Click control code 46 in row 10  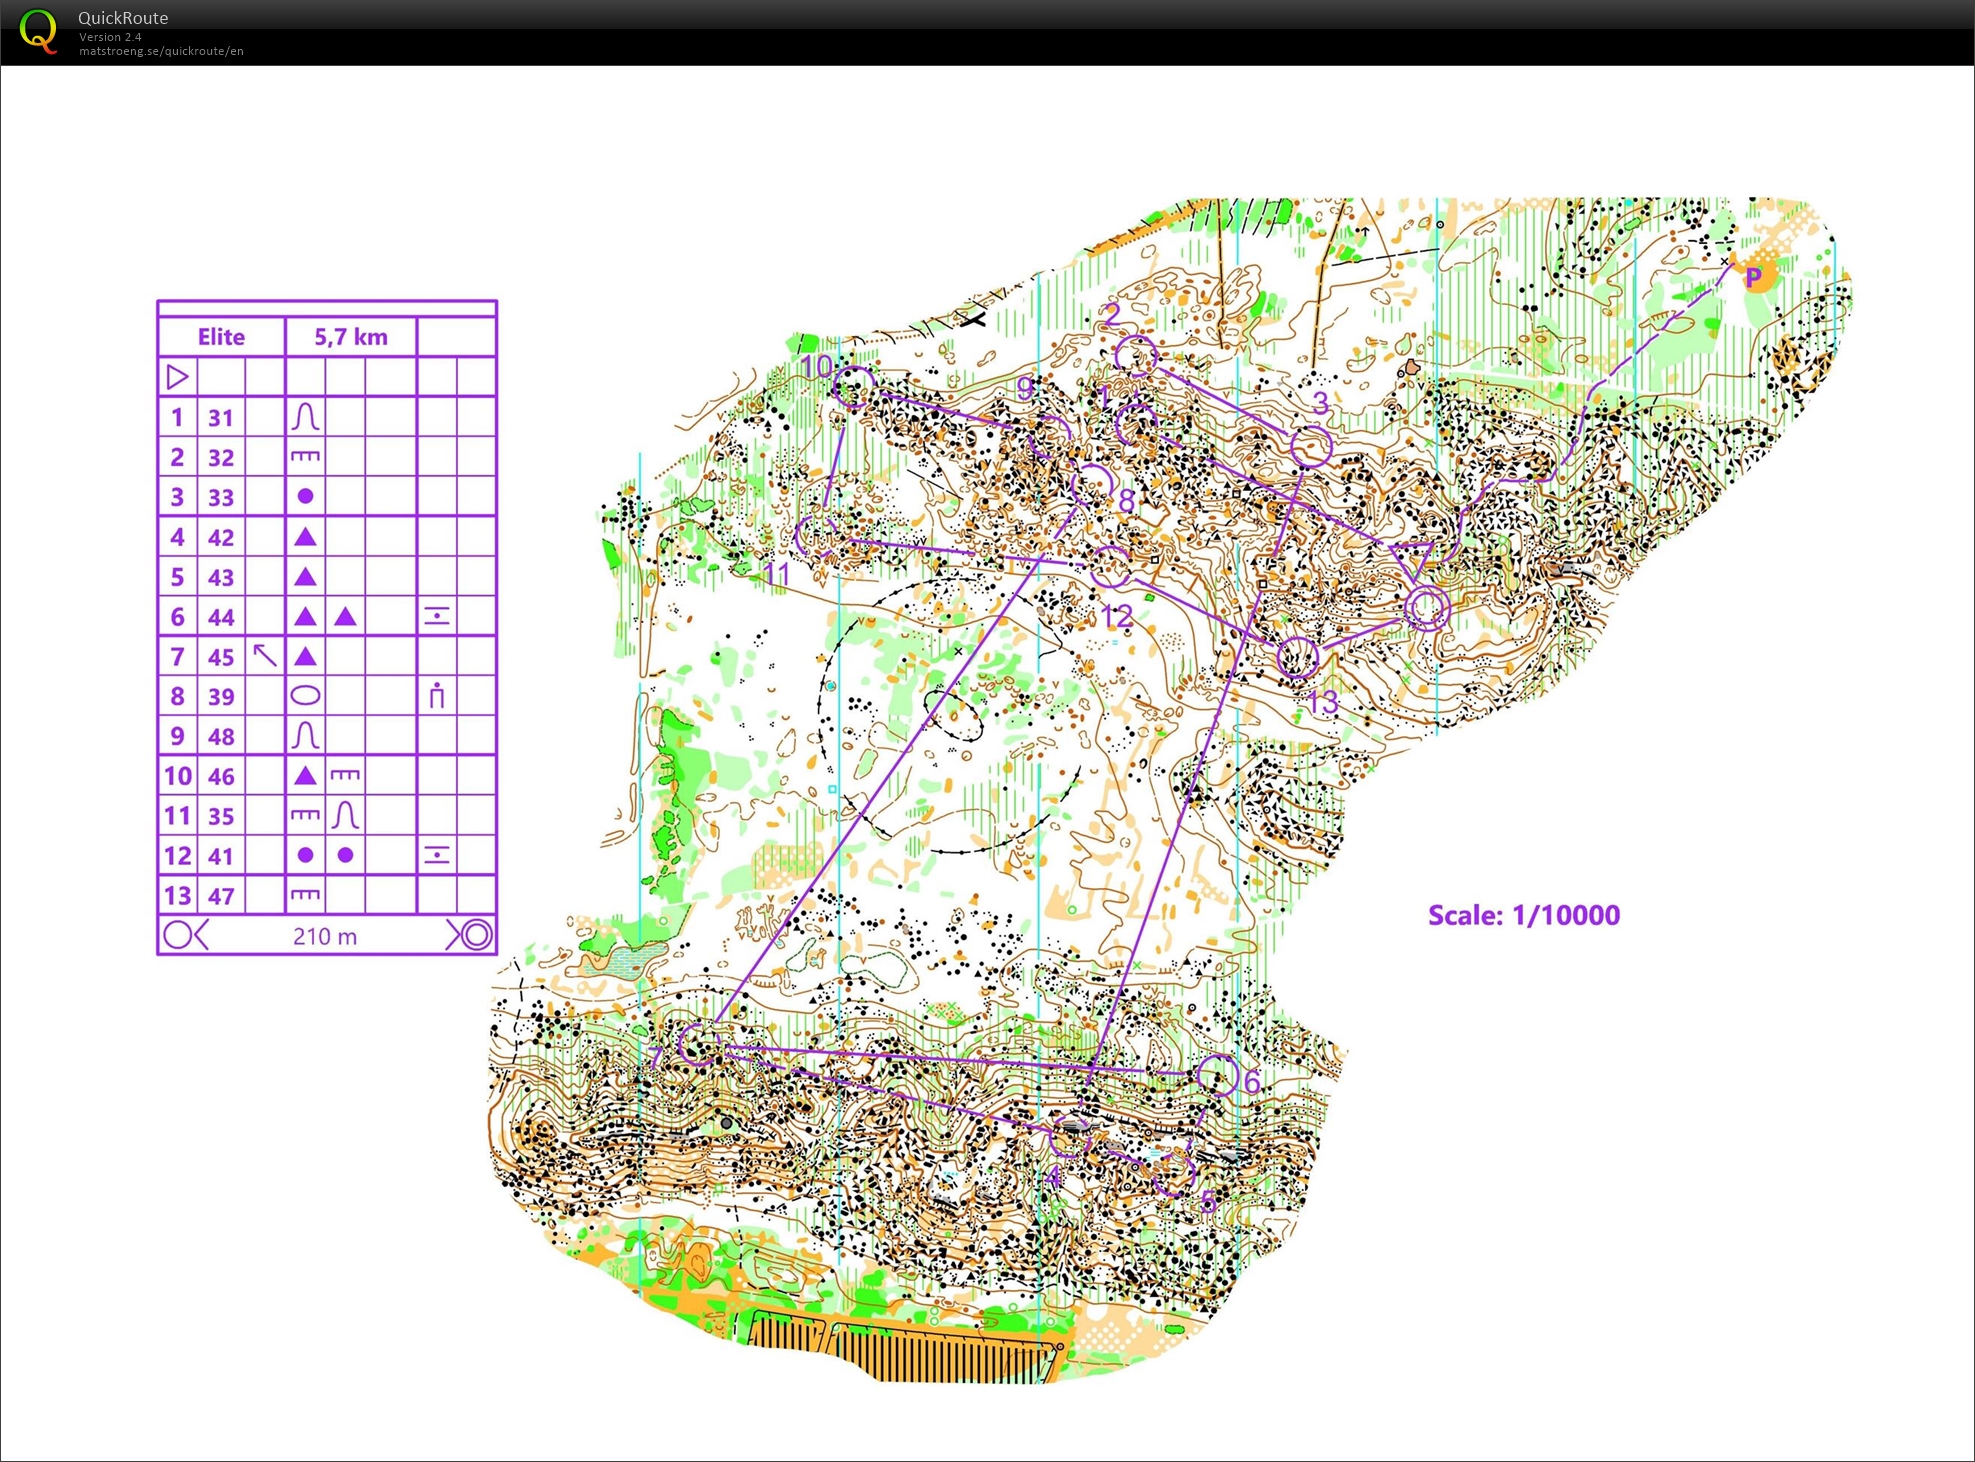[x=221, y=776]
